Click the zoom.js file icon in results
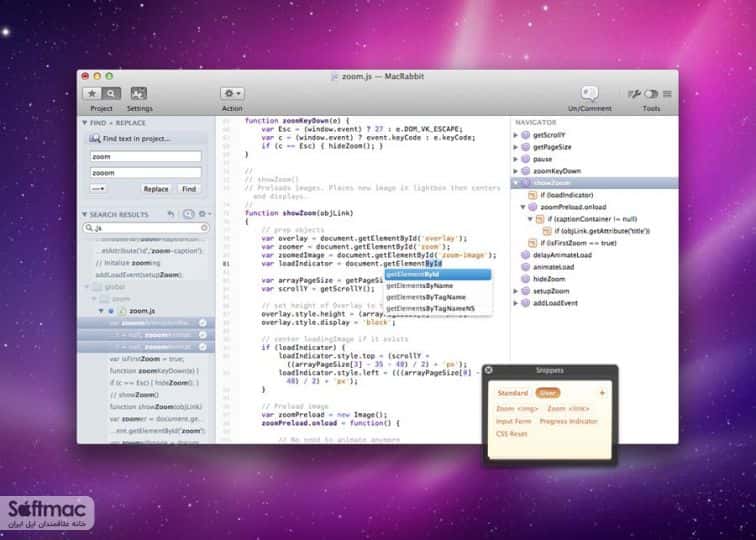 pyautogui.click(x=122, y=311)
